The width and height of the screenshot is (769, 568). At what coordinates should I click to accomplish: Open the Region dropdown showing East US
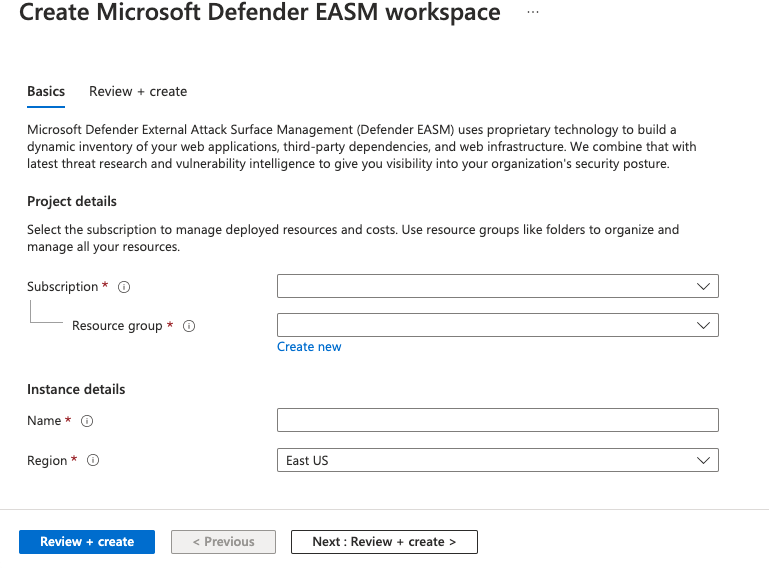click(497, 460)
